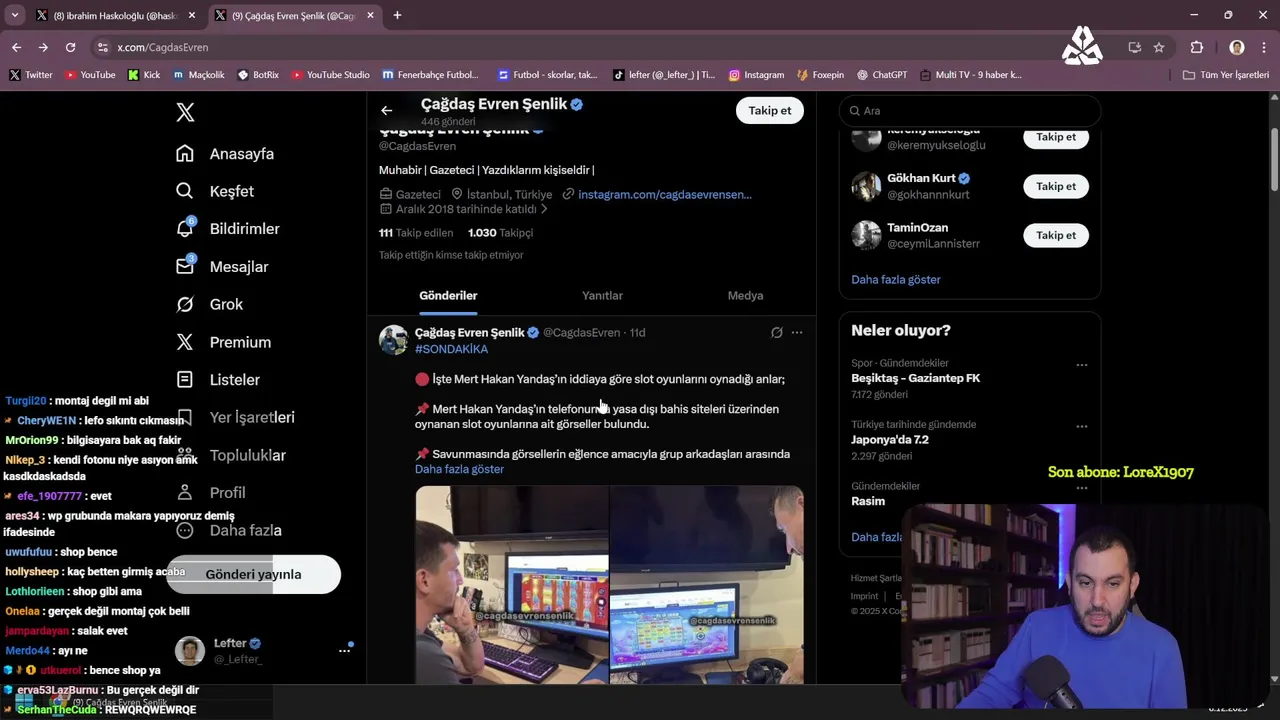Open the Premium page
This screenshot has width=1280, height=720.
coord(224,342)
